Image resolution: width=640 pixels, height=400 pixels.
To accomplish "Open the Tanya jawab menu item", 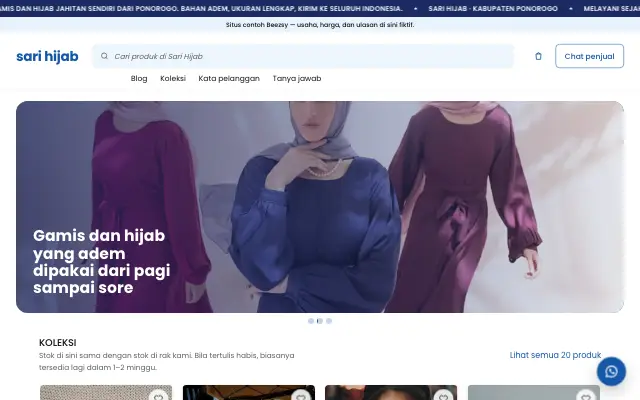I will (297, 78).
